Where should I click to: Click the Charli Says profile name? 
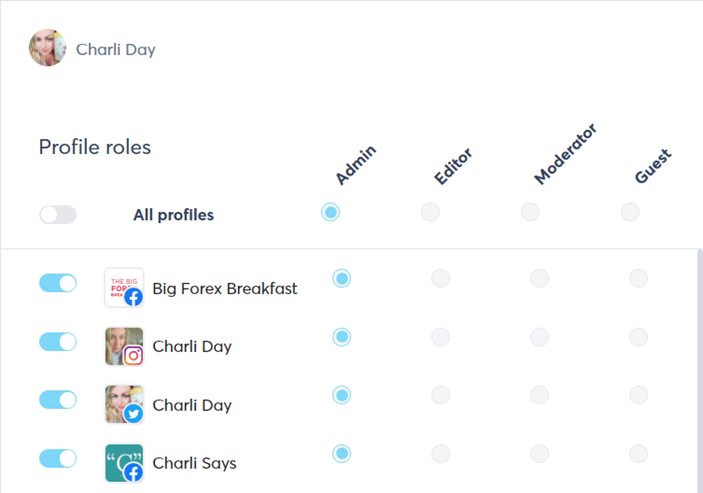194,464
